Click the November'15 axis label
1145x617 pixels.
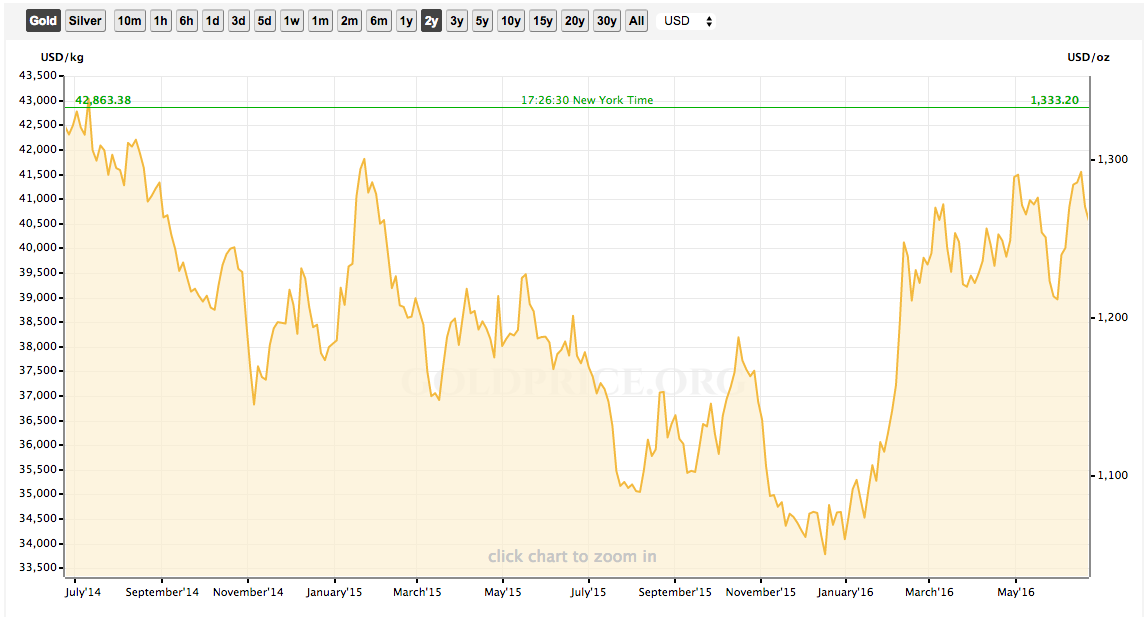[761, 591]
